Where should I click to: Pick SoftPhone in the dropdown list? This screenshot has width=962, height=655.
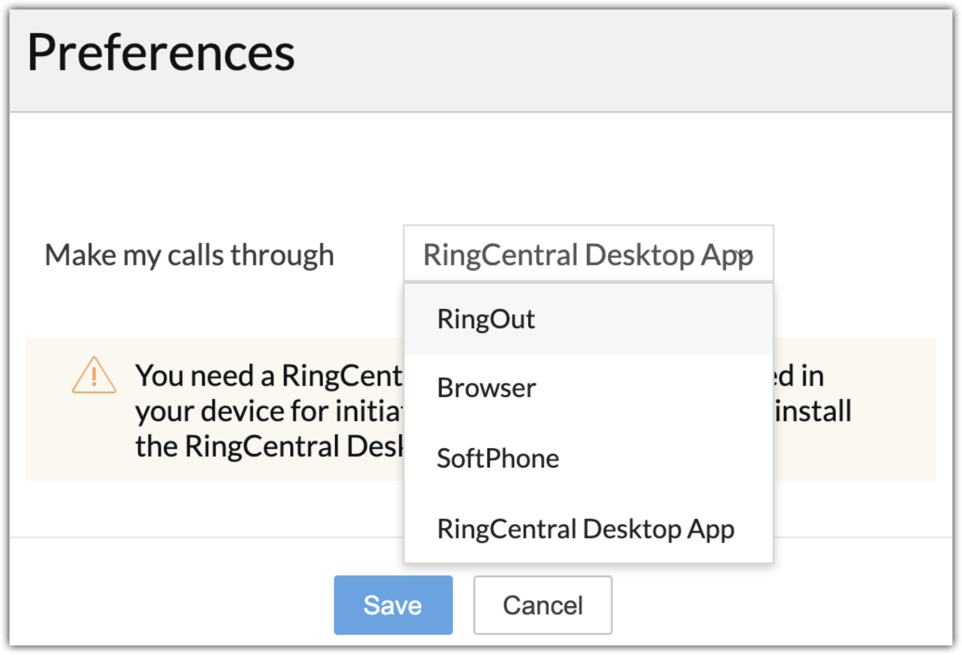point(497,459)
